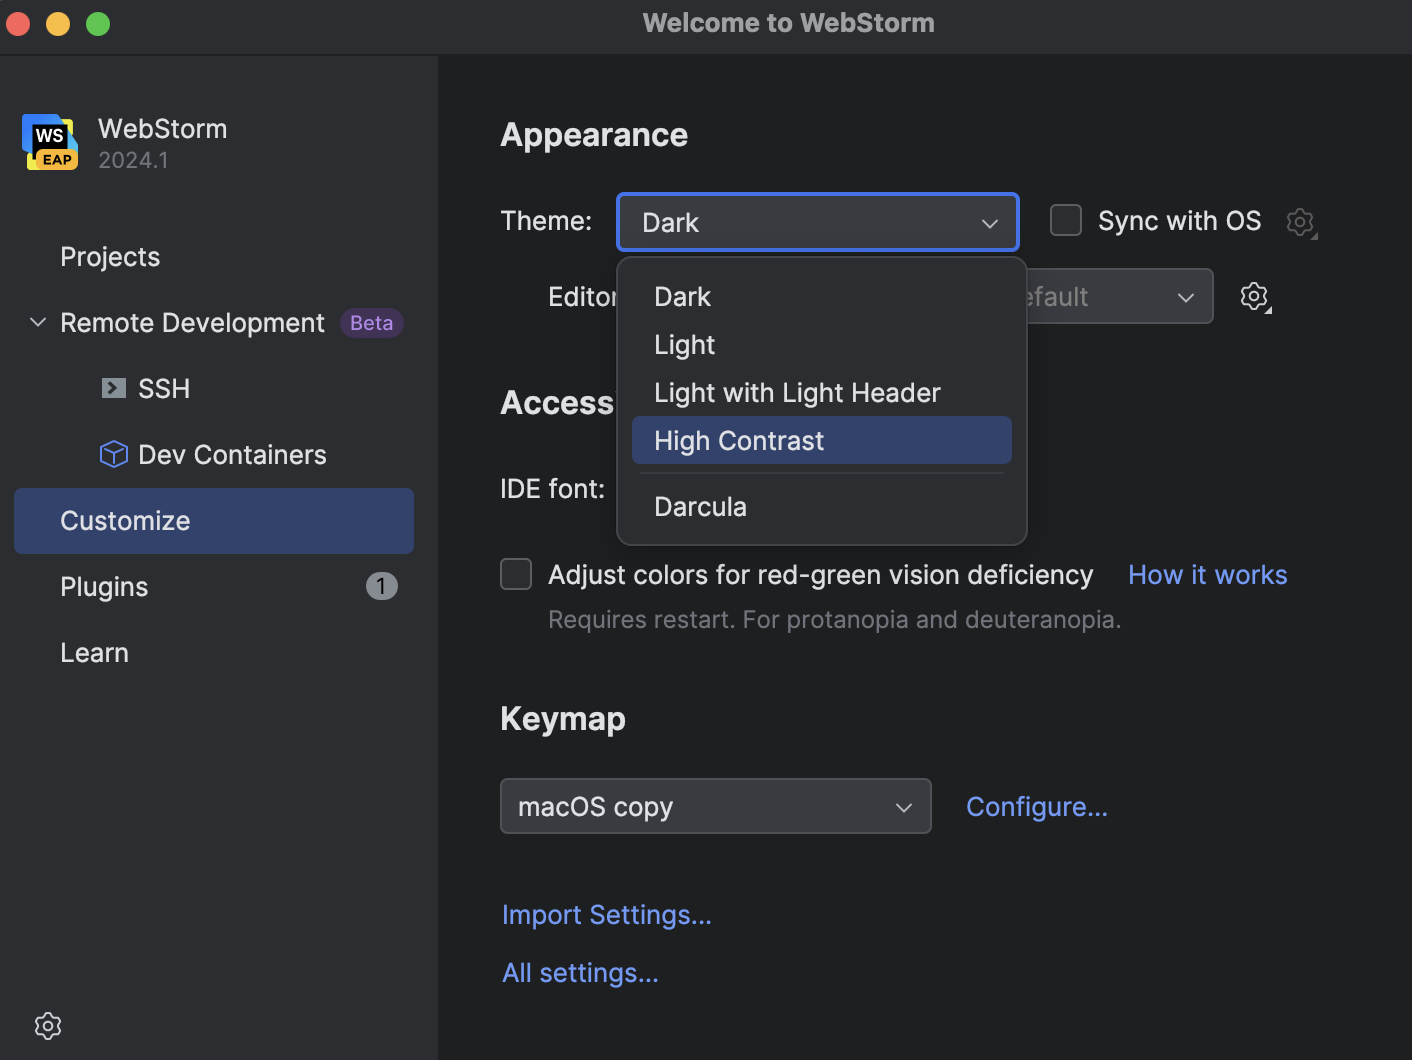The image size is (1412, 1060).
Task: Click the Configure keymap link
Action: [1037, 806]
